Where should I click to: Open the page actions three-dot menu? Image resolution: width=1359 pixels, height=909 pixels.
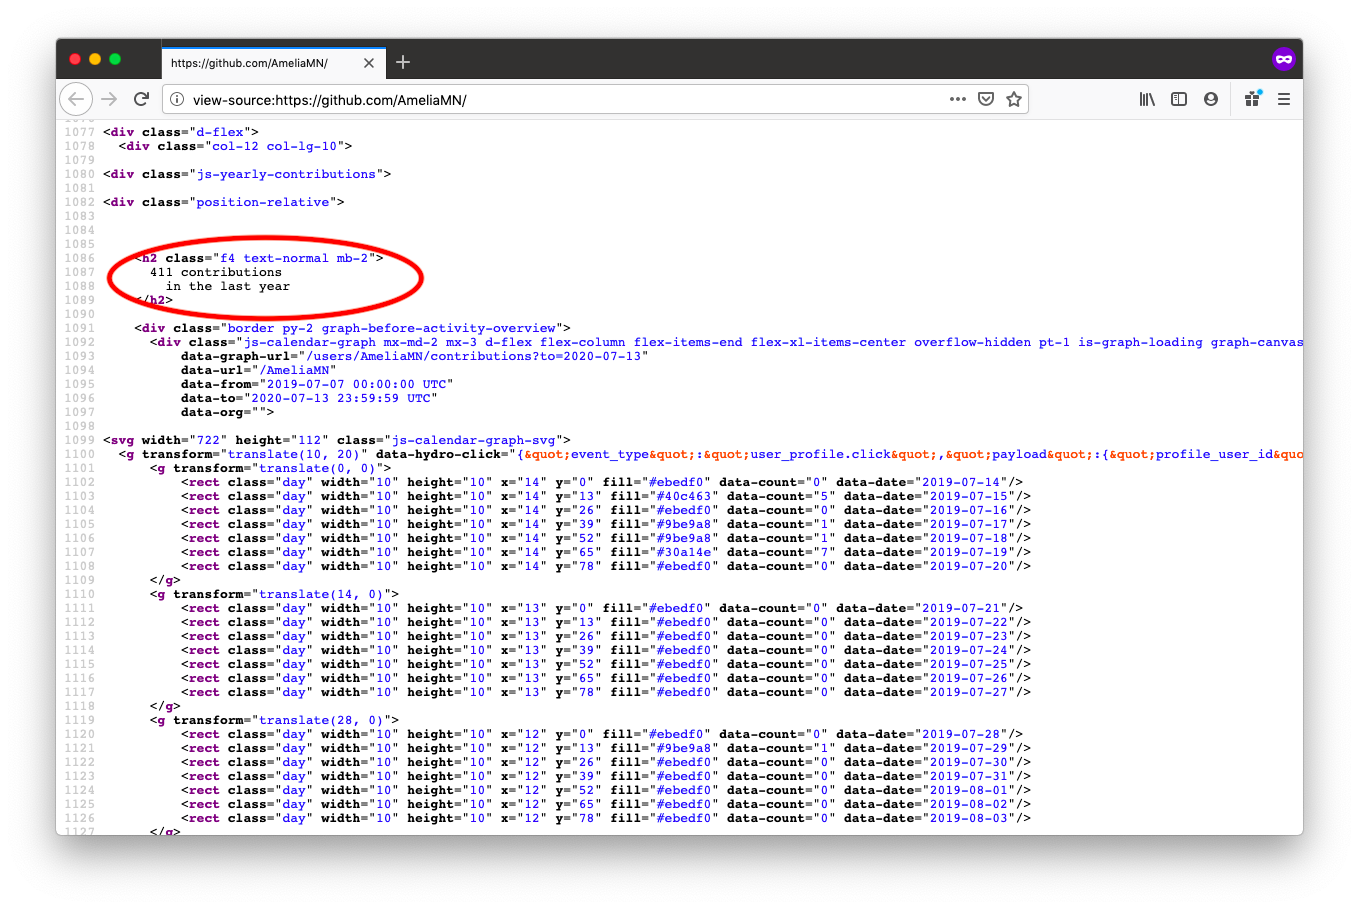point(957,99)
